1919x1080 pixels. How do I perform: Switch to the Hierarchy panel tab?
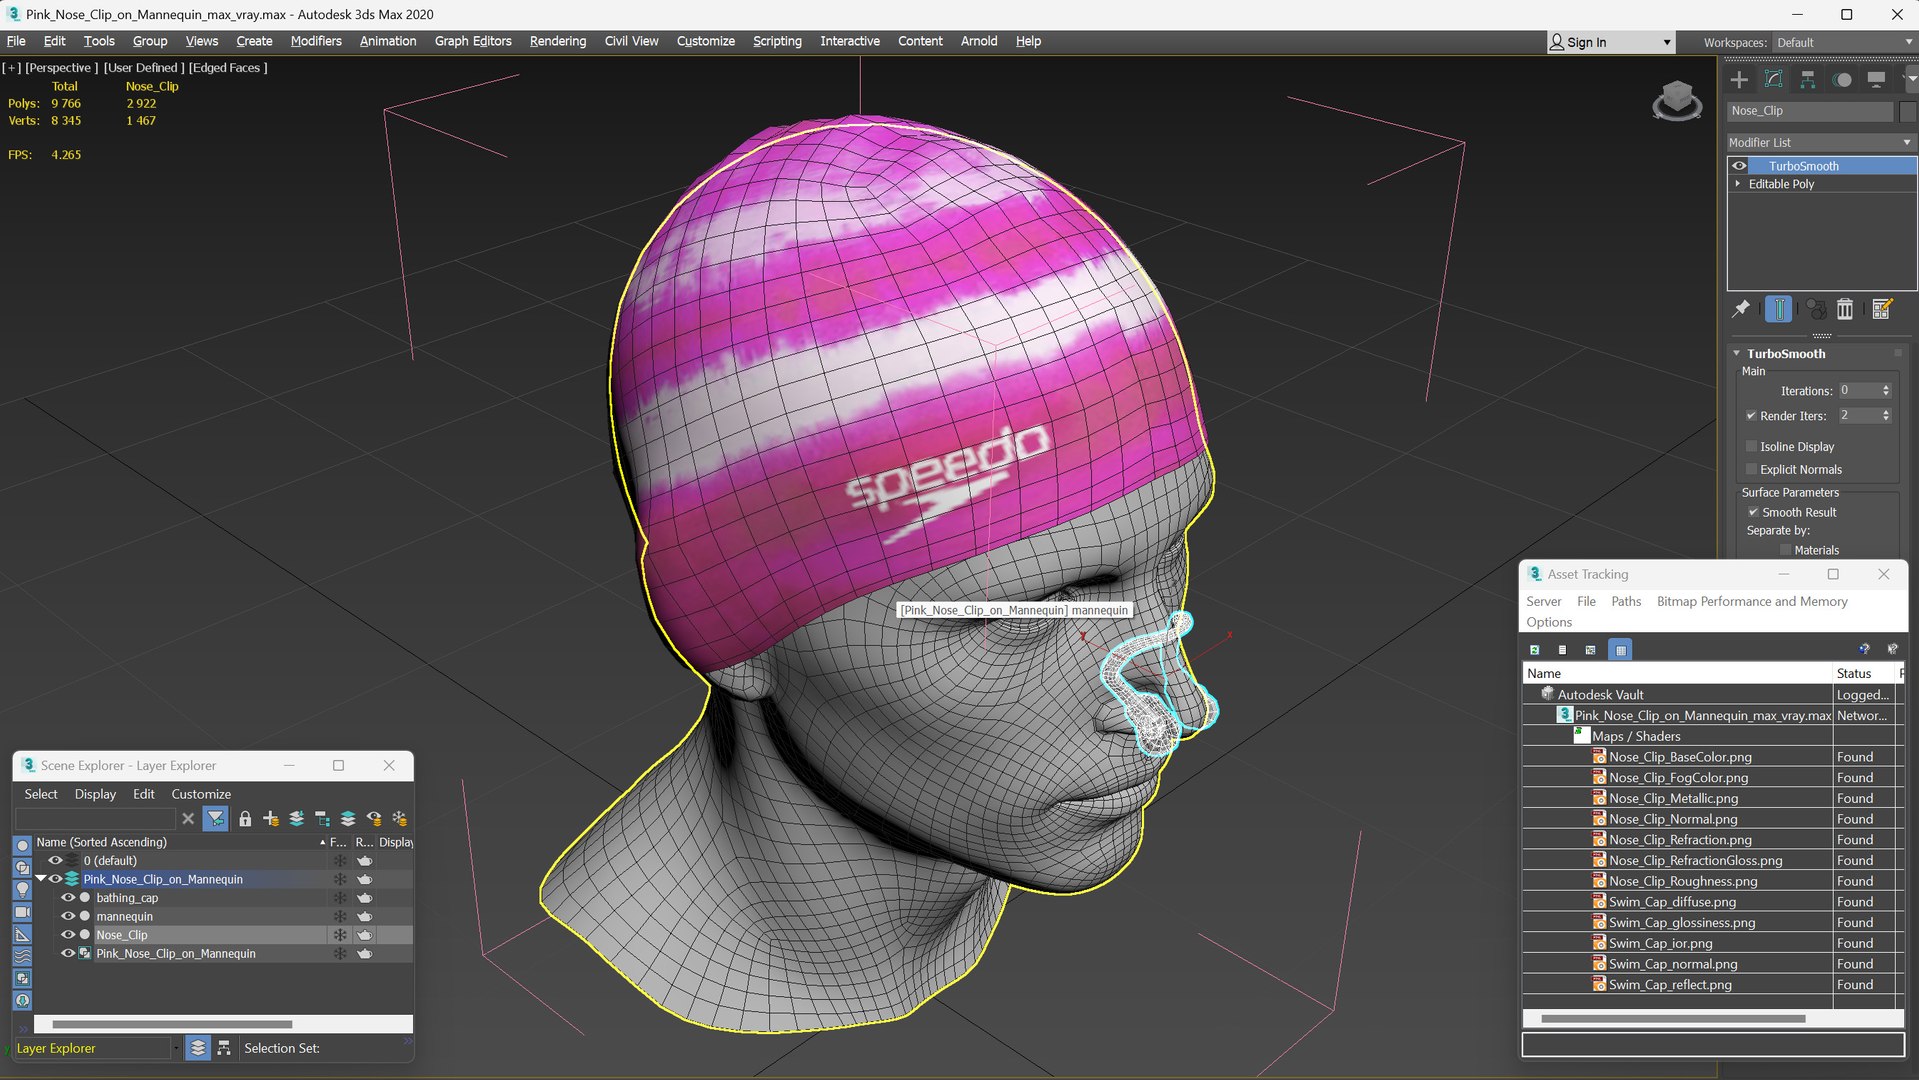coord(1808,80)
